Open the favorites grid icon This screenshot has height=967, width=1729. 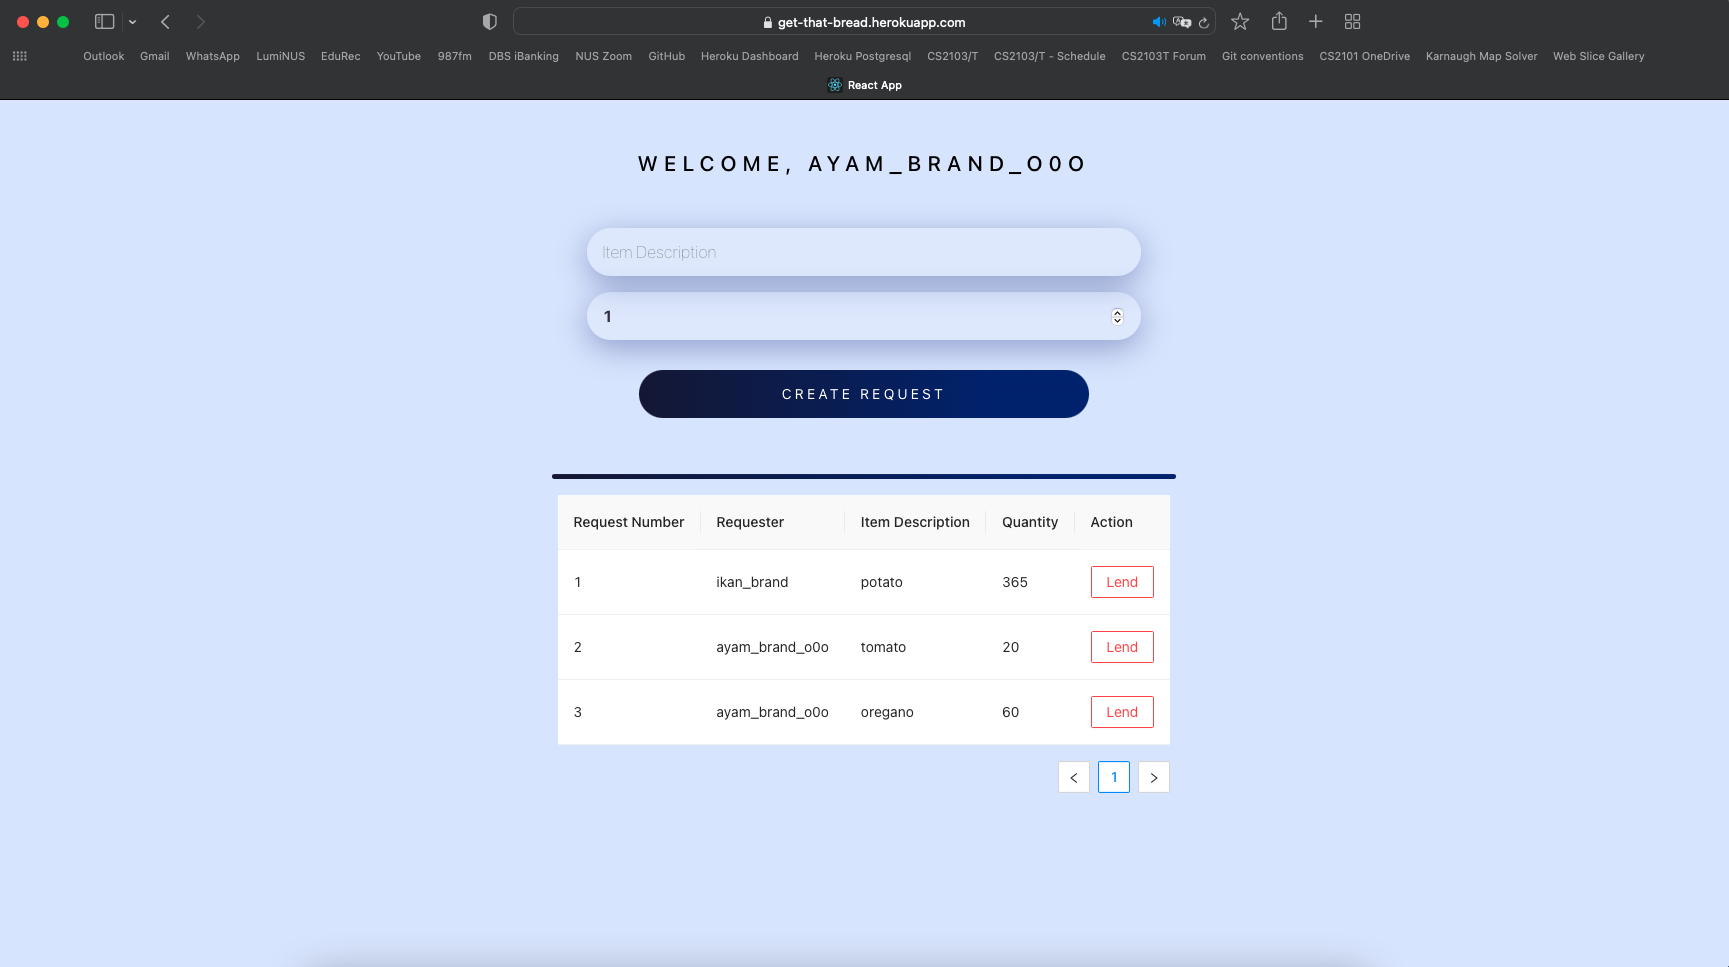(19, 56)
